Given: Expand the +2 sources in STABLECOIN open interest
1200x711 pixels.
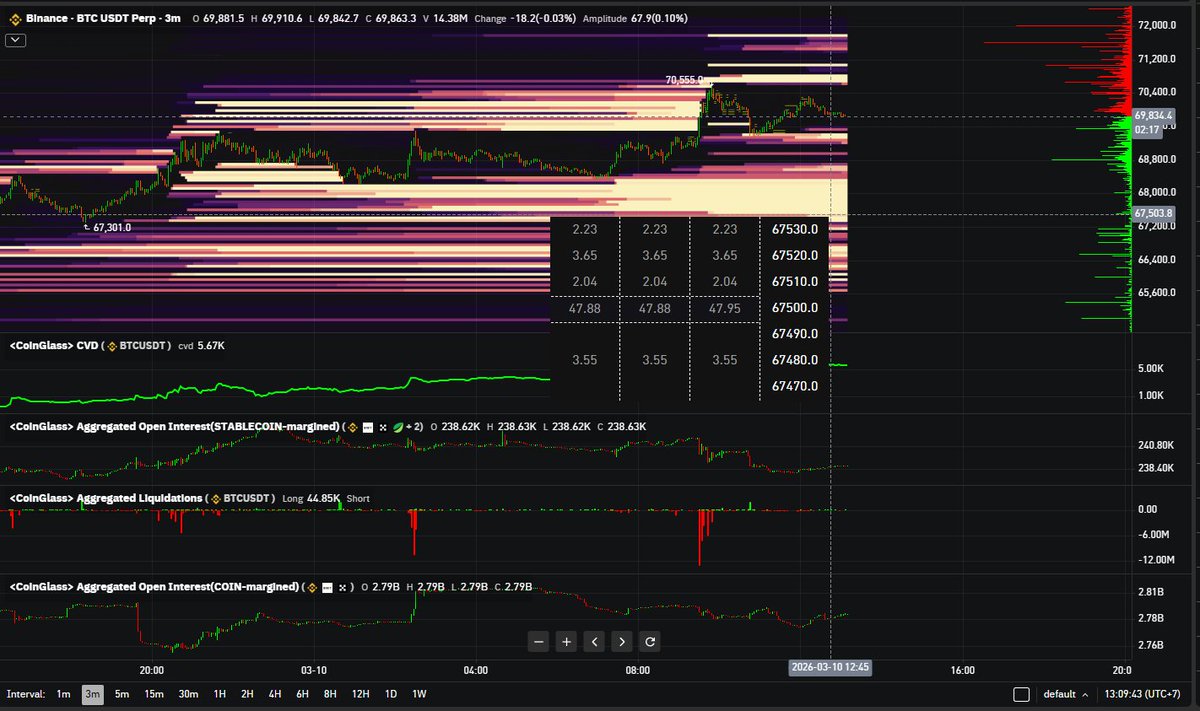Looking at the screenshot, I should 413,426.
